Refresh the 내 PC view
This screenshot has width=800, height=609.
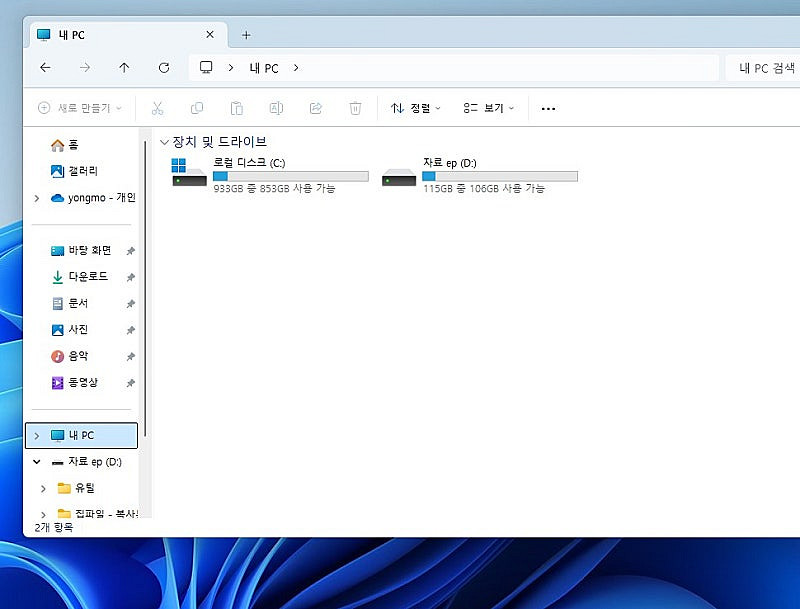pyautogui.click(x=164, y=67)
